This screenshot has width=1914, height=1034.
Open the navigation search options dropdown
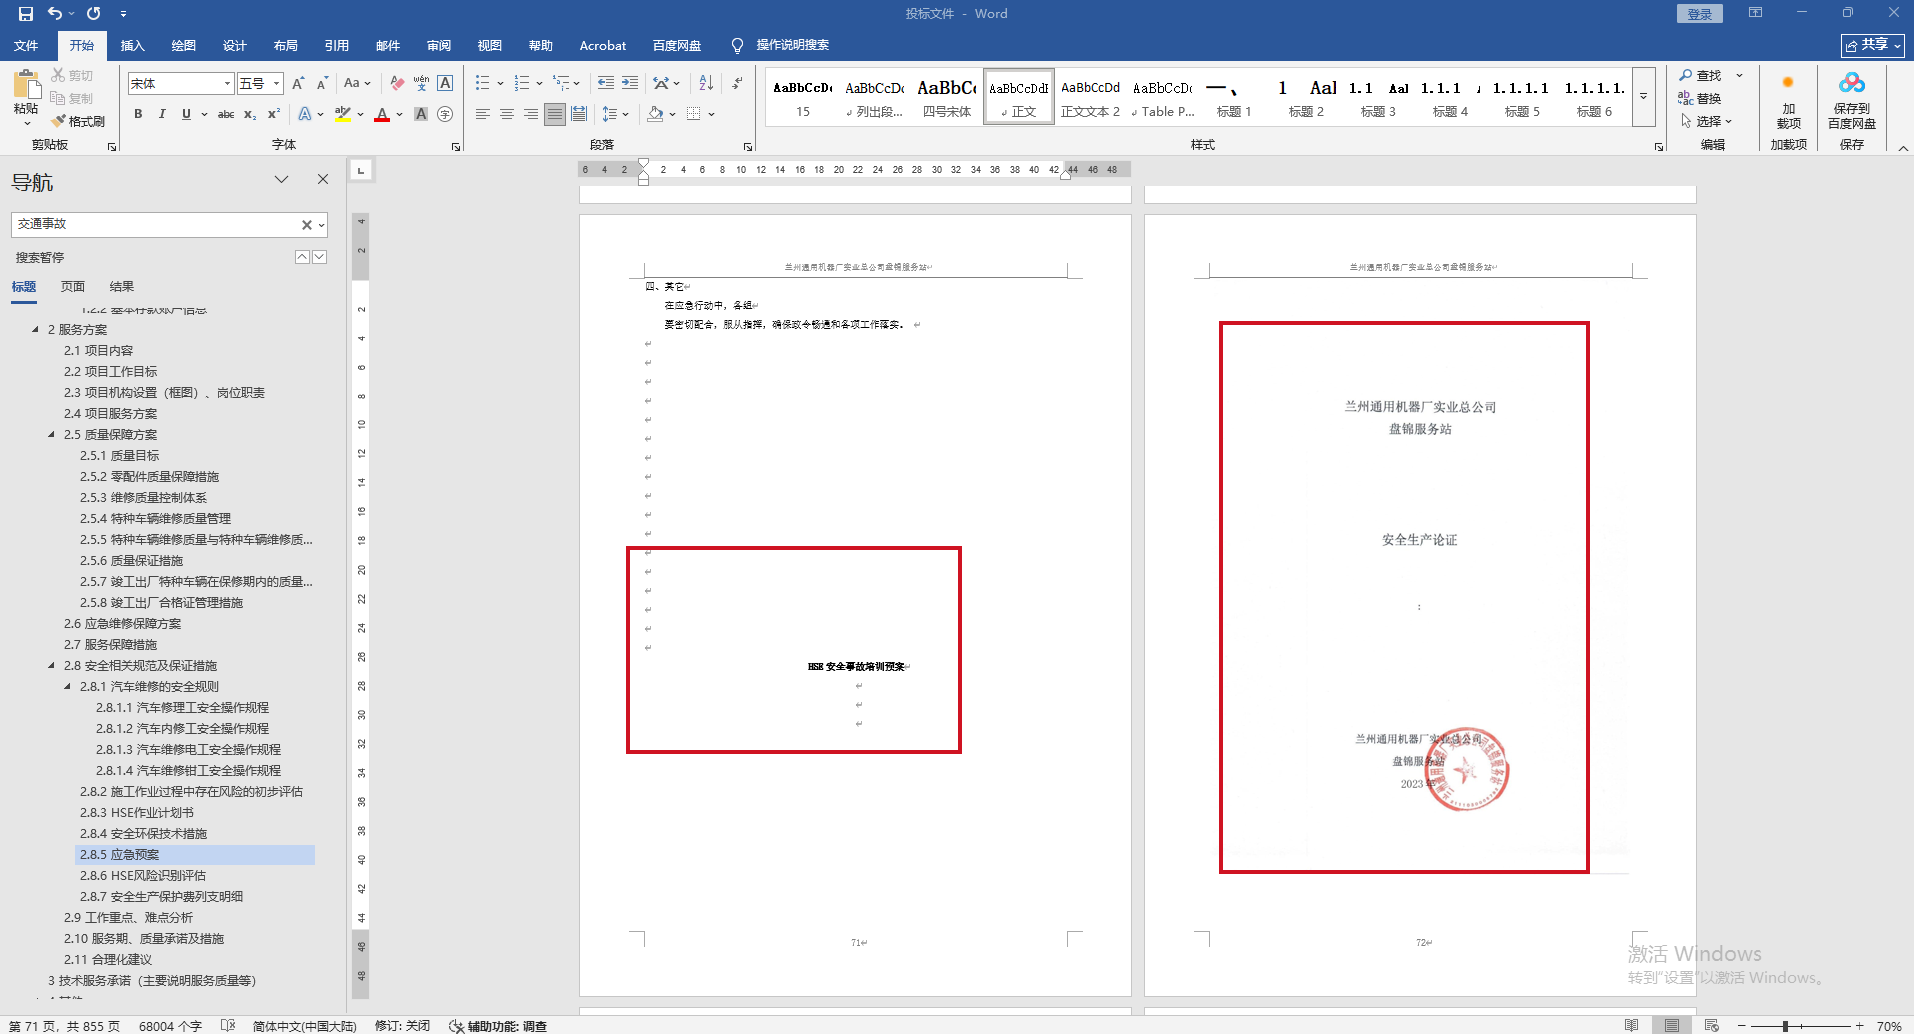321,225
